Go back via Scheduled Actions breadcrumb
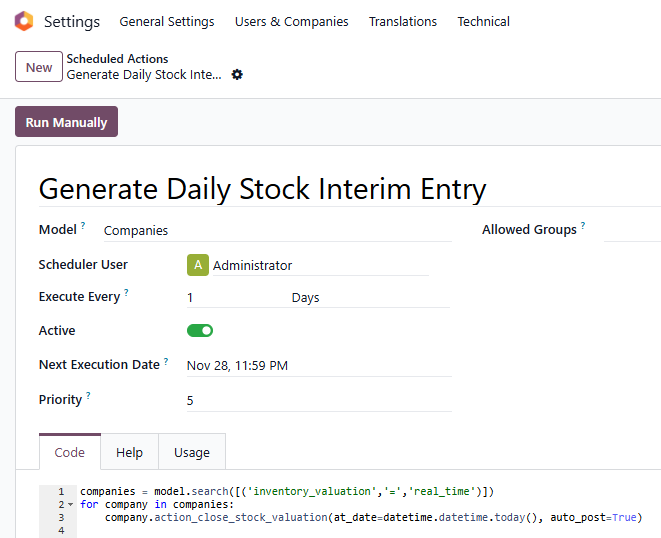 pyautogui.click(x=117, y=59)
